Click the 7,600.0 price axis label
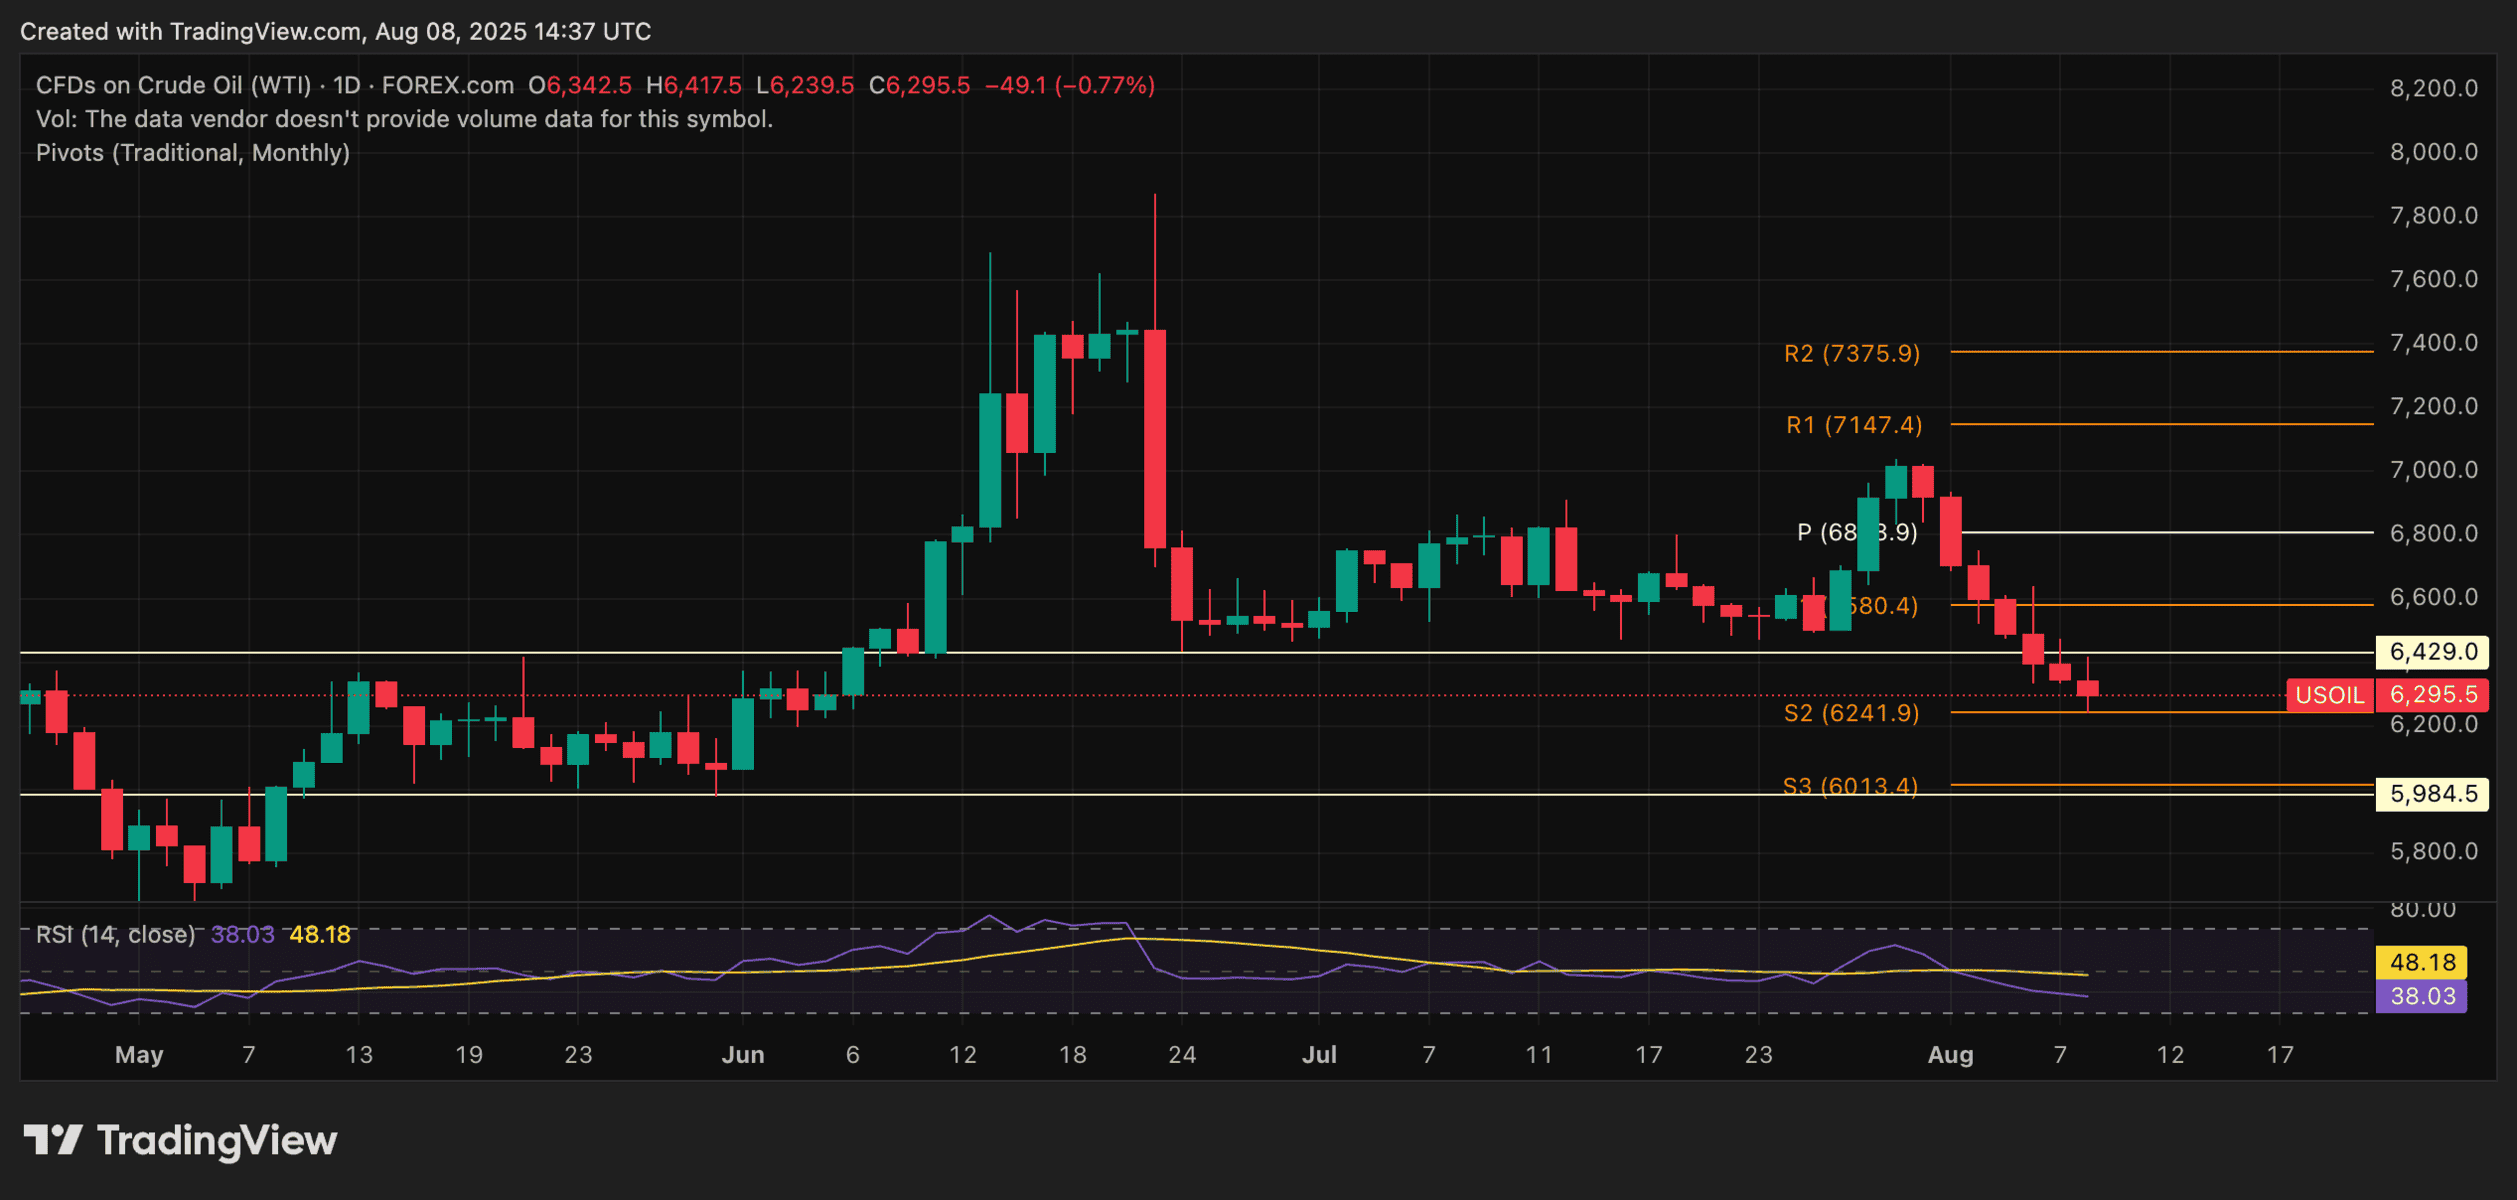The image size is (2517, 1200). pos(2434,279)
